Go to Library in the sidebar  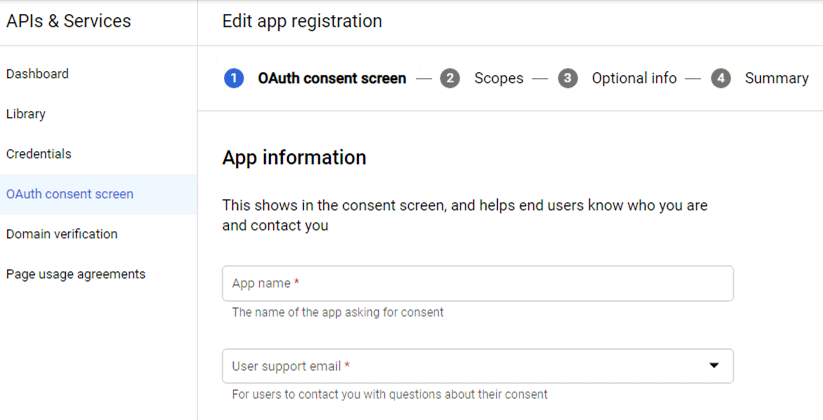tap(26, 114)
